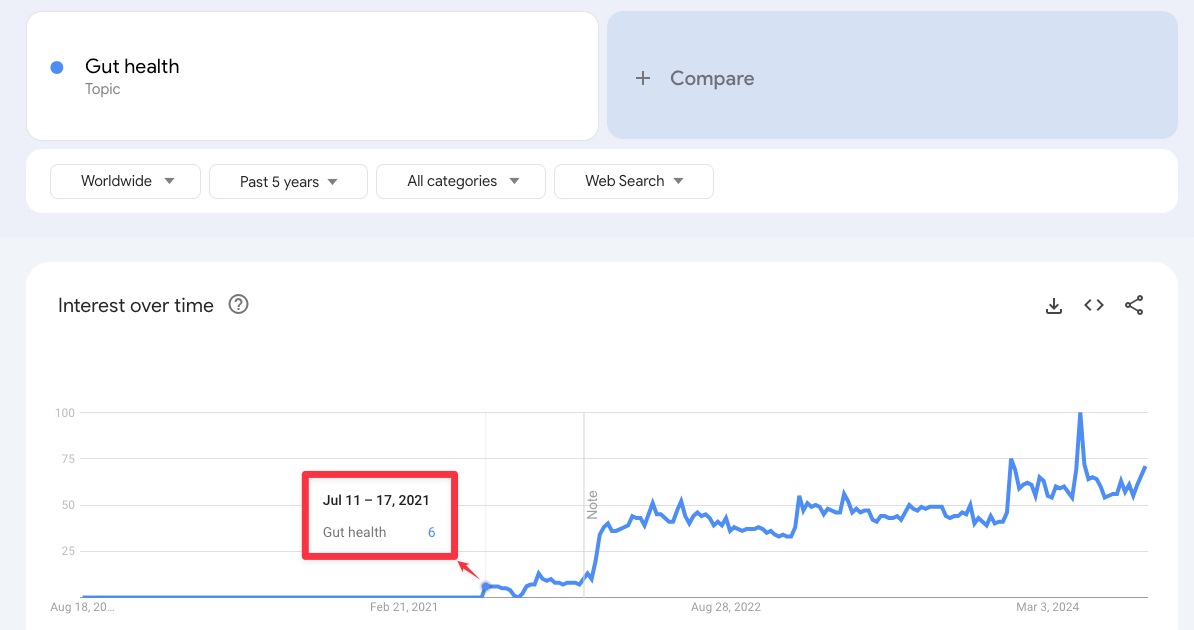Screen dimensions: 1194x630
Task: Download the chart data as CSV
Action: click(1054, 305)
